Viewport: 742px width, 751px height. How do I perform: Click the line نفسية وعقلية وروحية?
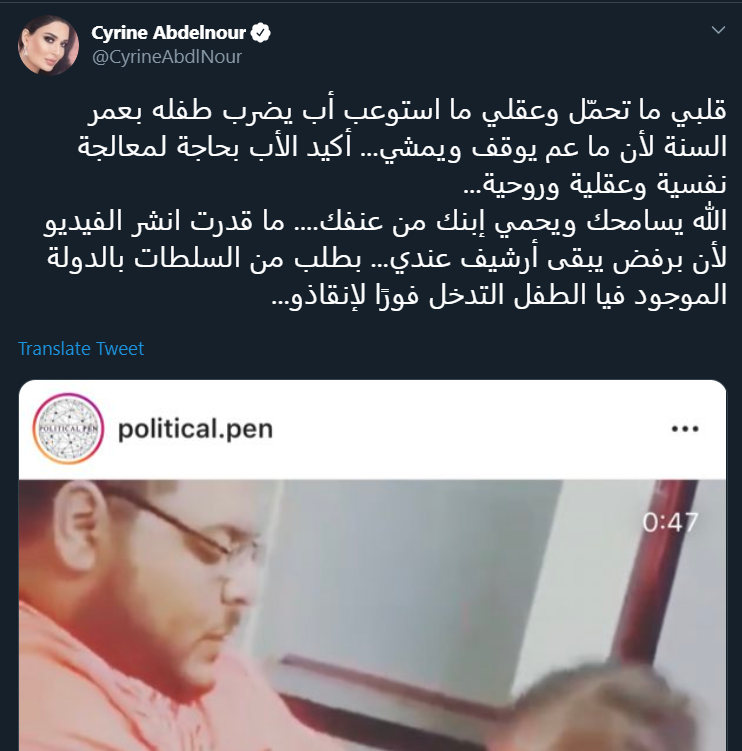pyautogui.click(x=595, y=184)
